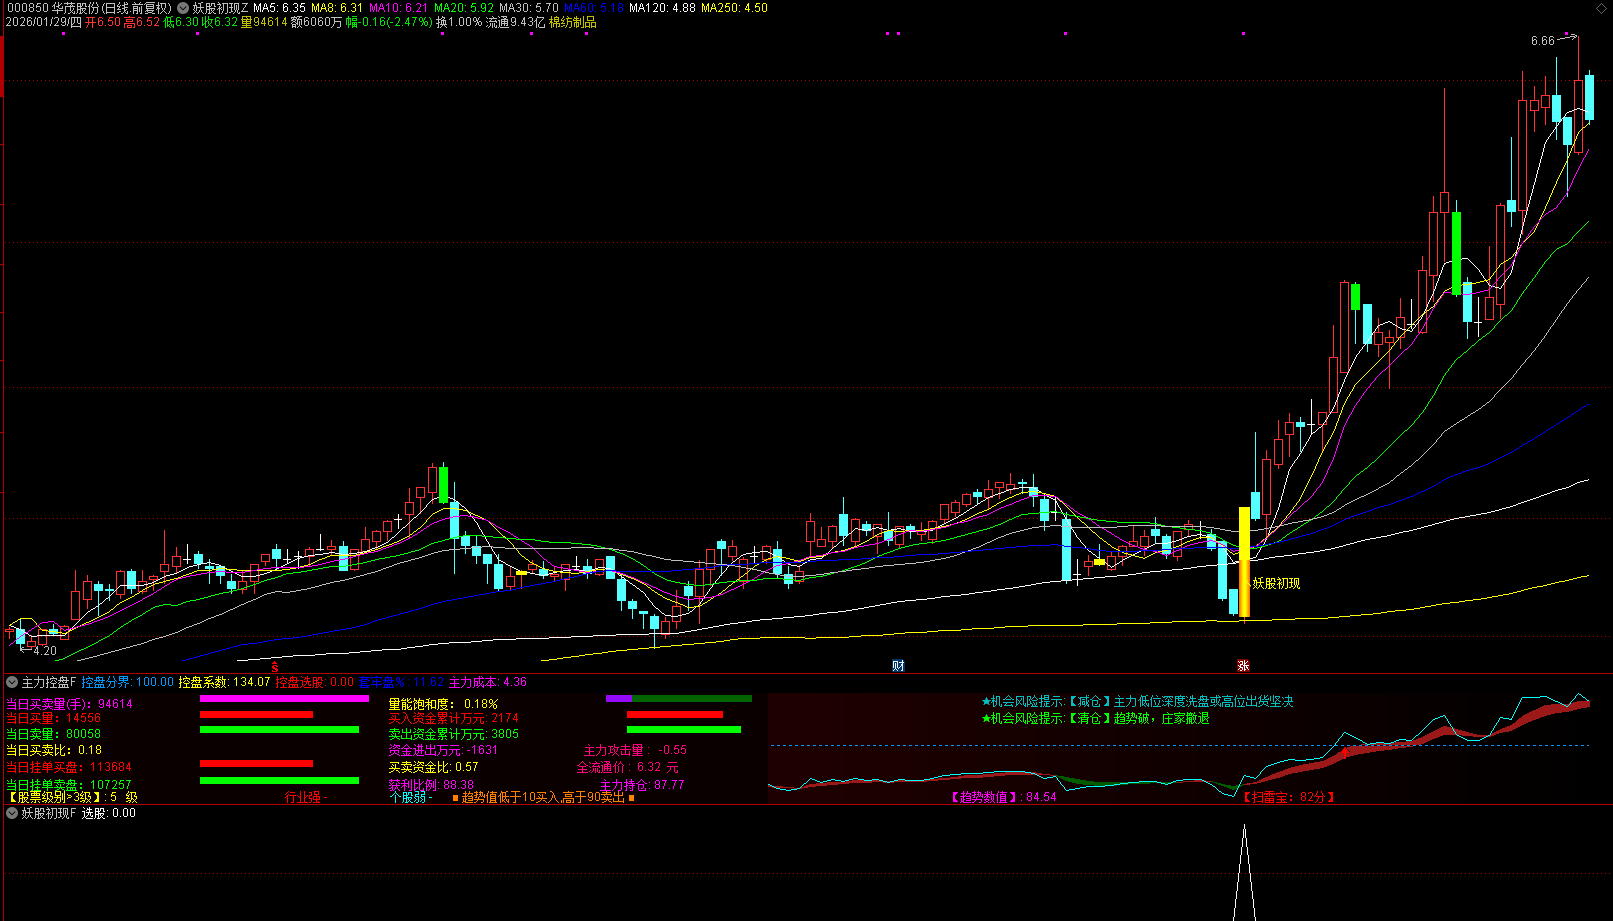
Task: Click the MA10: 6.21 value
Action: 398,8
